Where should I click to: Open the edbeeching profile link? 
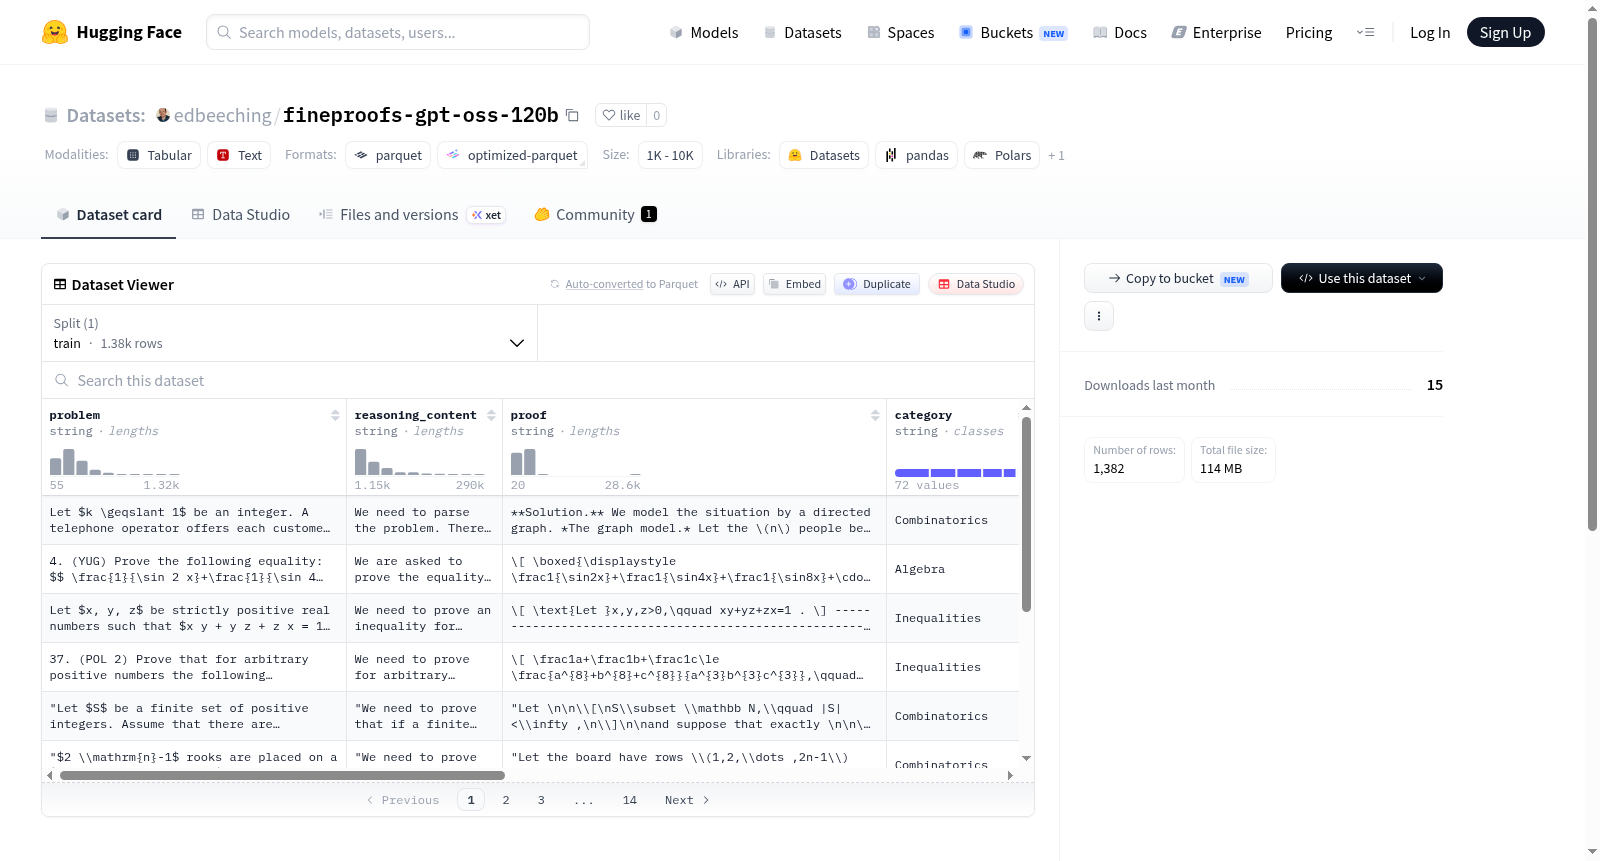pyautogui.click(x=222, y=115)
